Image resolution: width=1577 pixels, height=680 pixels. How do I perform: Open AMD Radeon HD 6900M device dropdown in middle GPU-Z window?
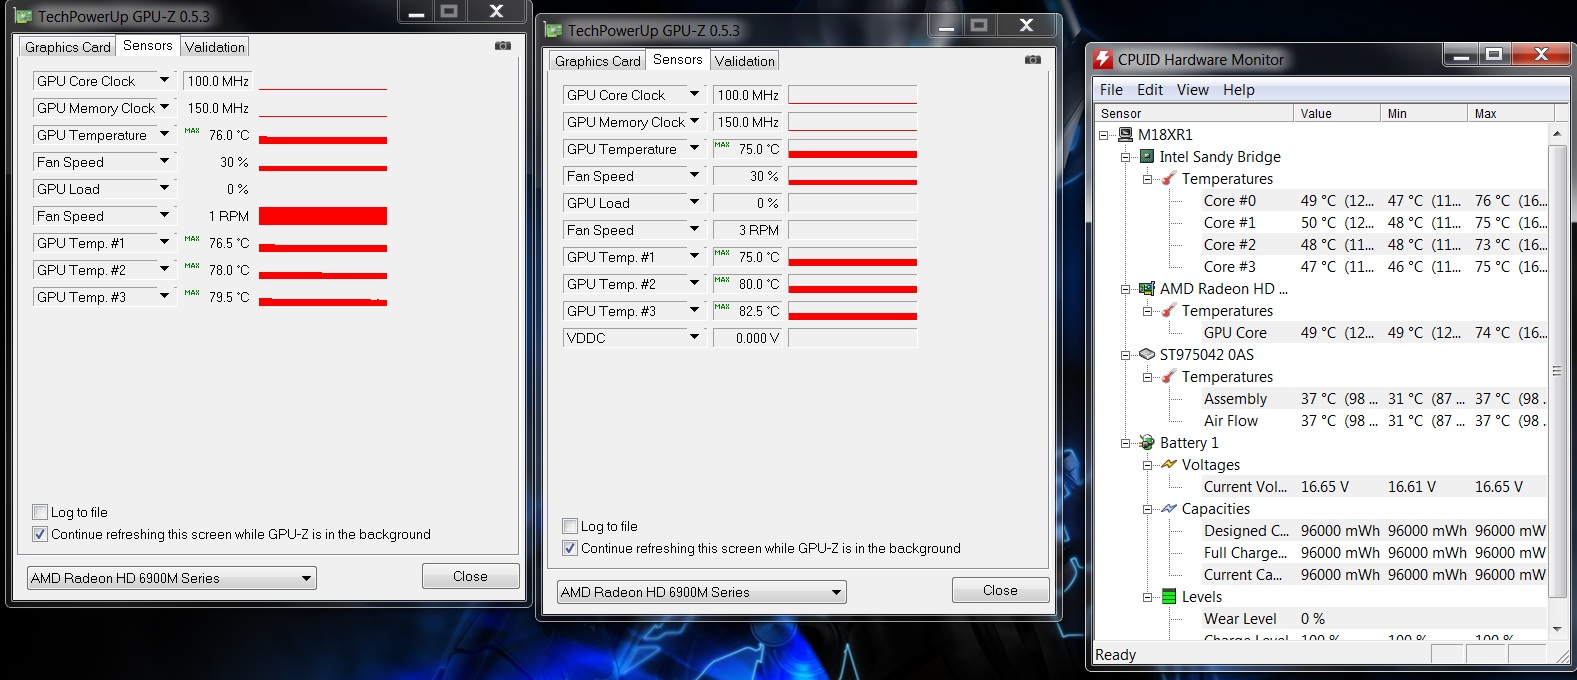click(x=701, y=592)
